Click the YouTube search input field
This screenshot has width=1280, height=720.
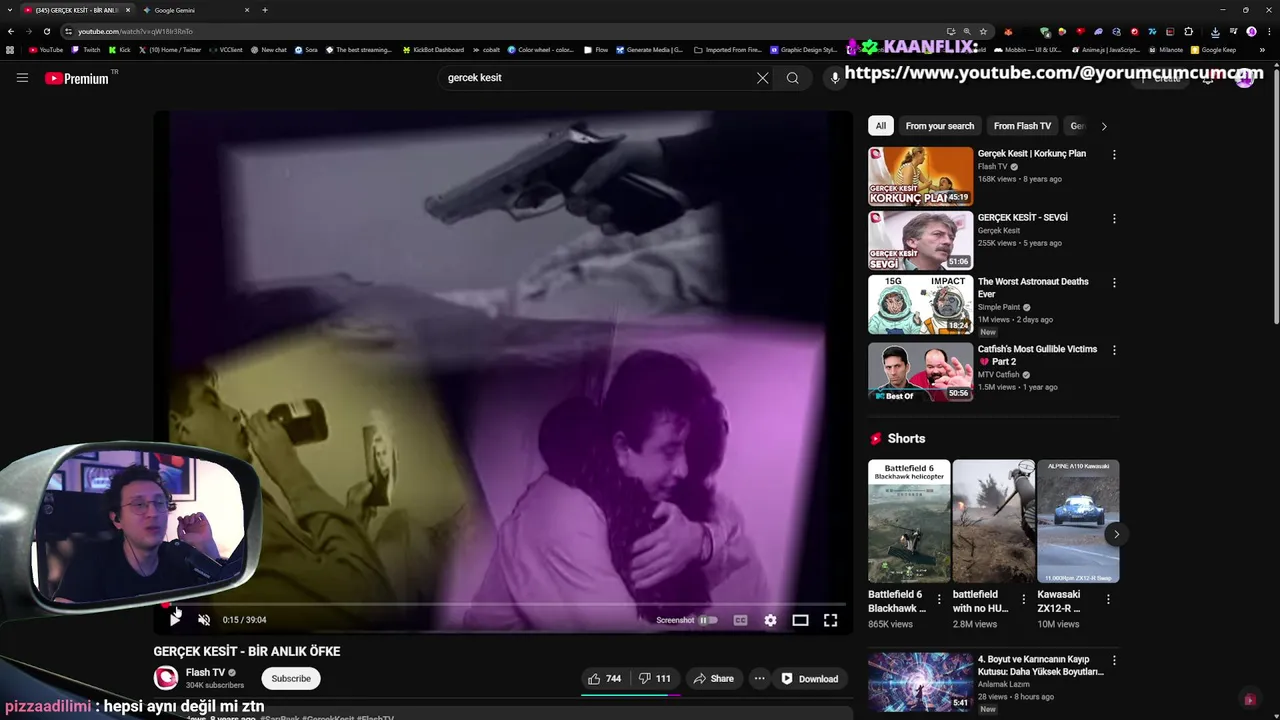[x=595, y=78]
